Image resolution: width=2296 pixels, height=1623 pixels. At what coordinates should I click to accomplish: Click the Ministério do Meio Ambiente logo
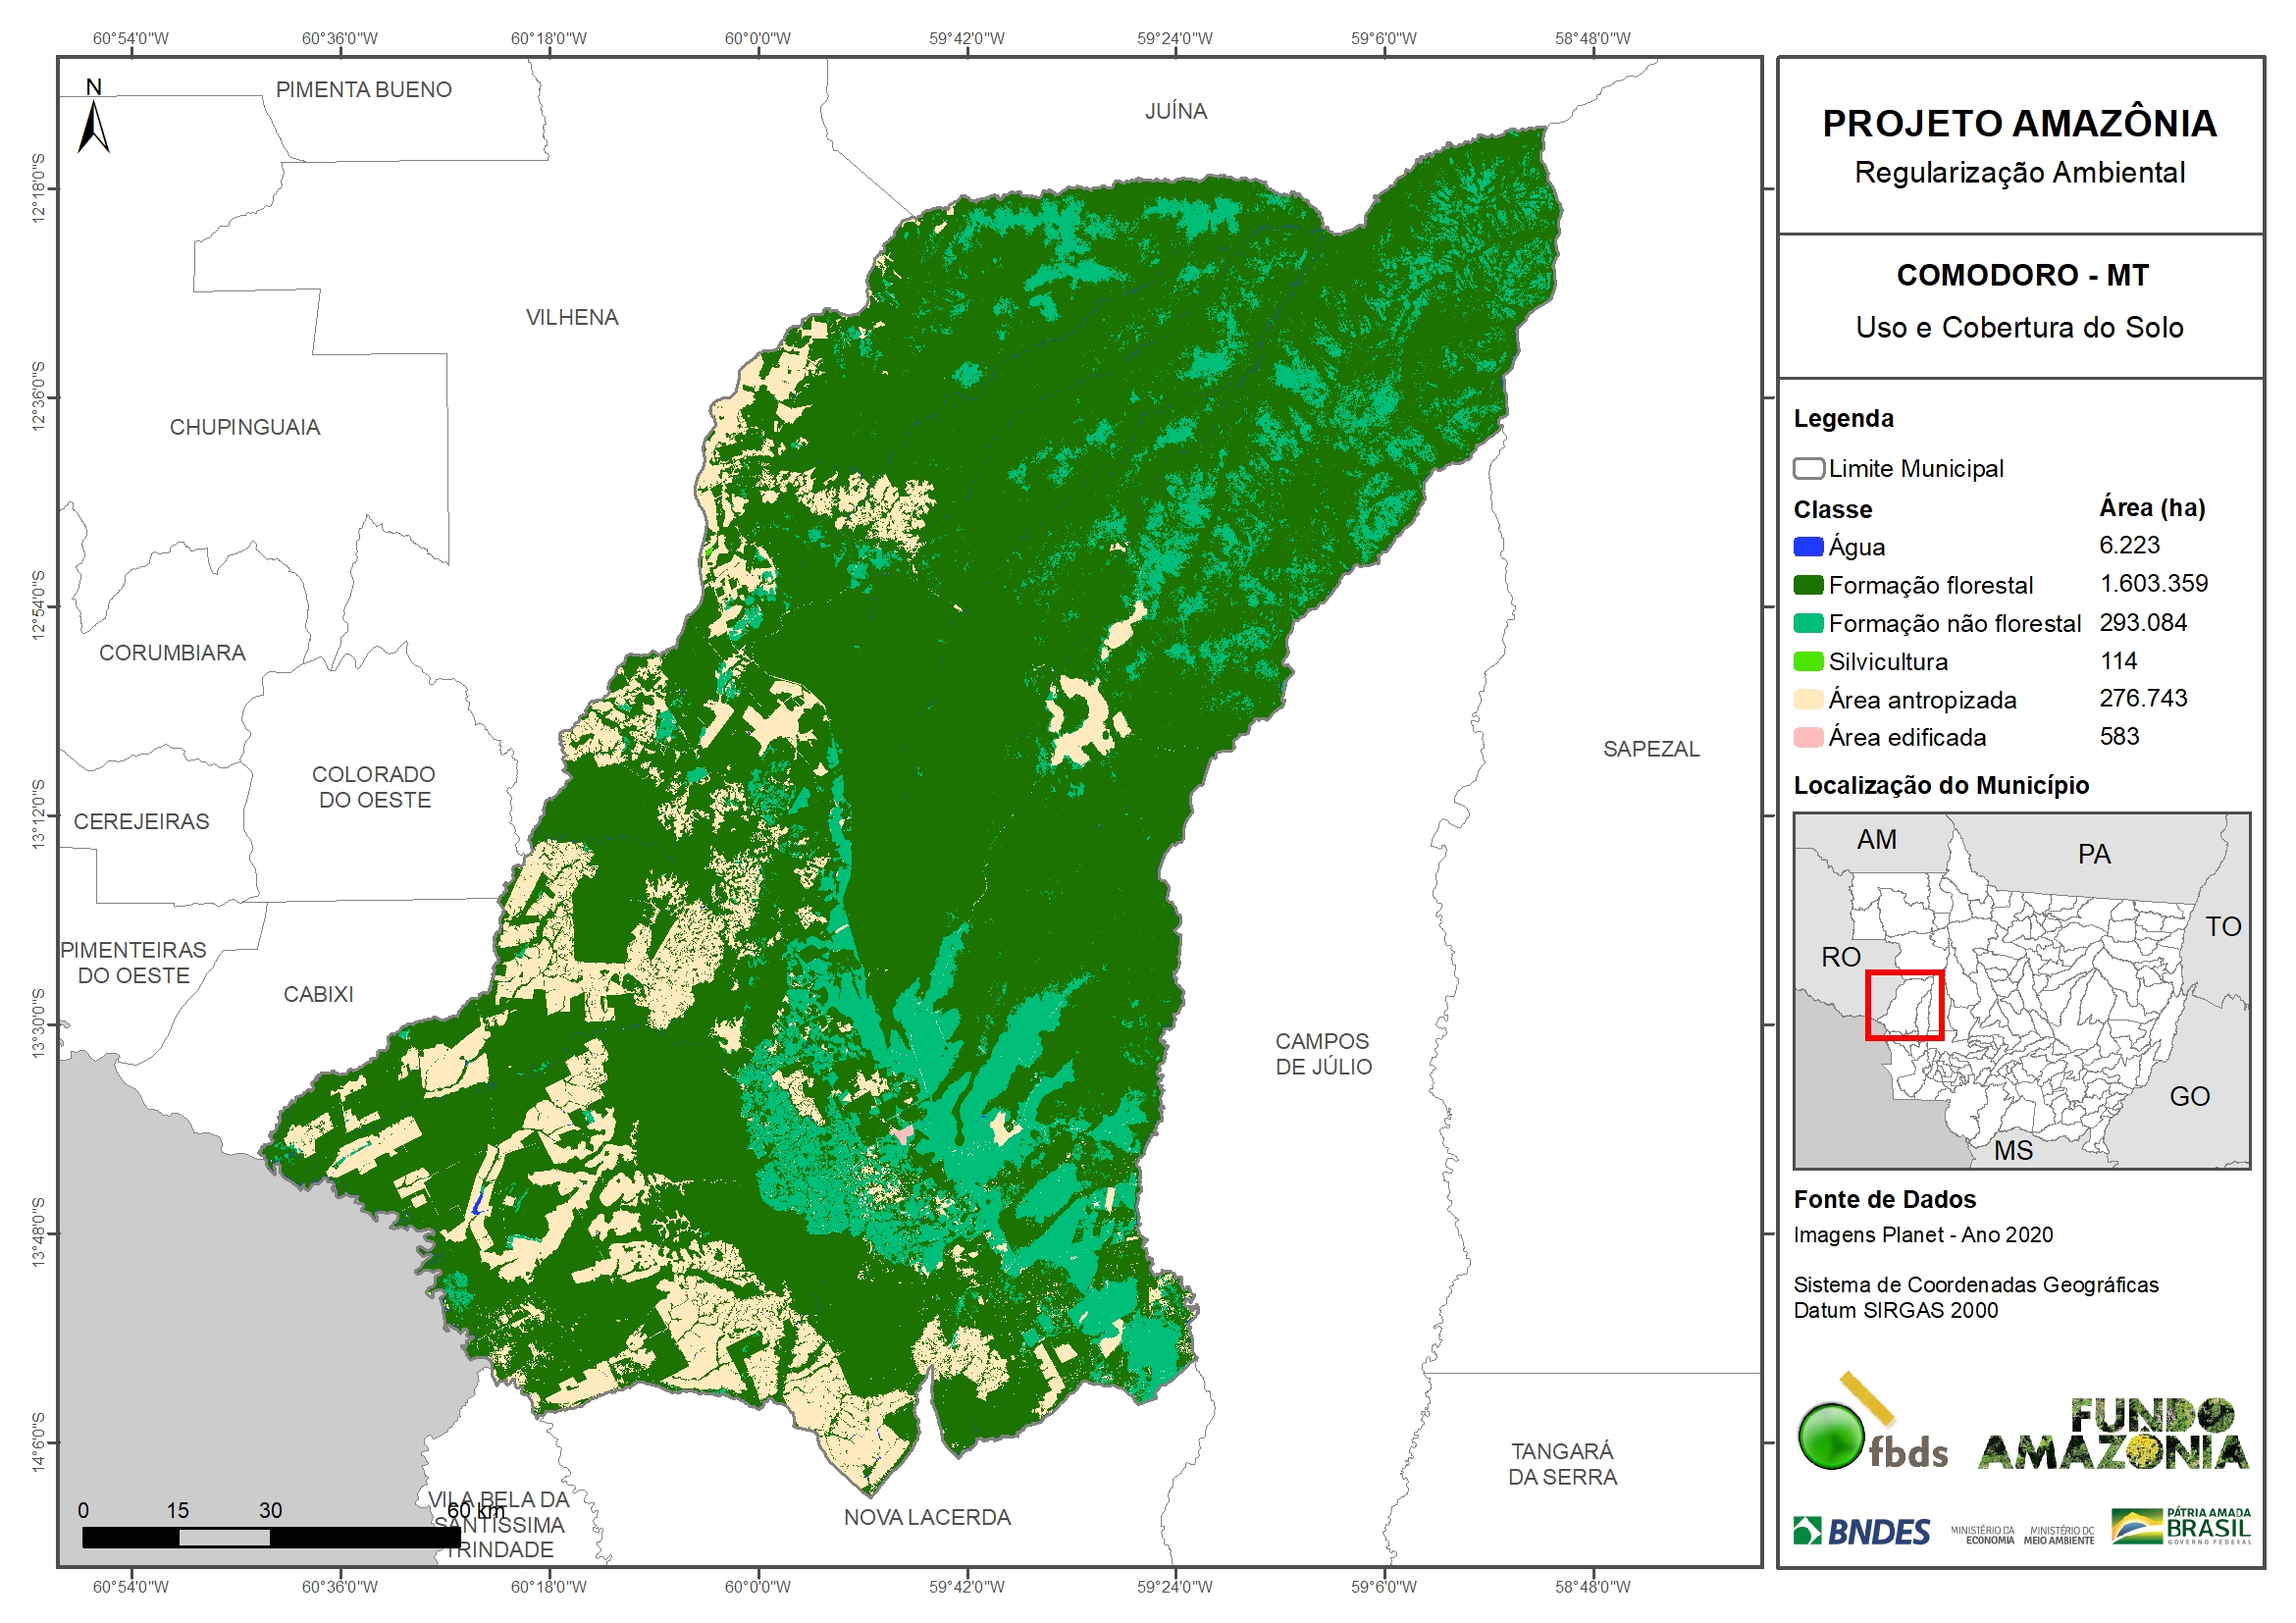pos(2058,1535)
